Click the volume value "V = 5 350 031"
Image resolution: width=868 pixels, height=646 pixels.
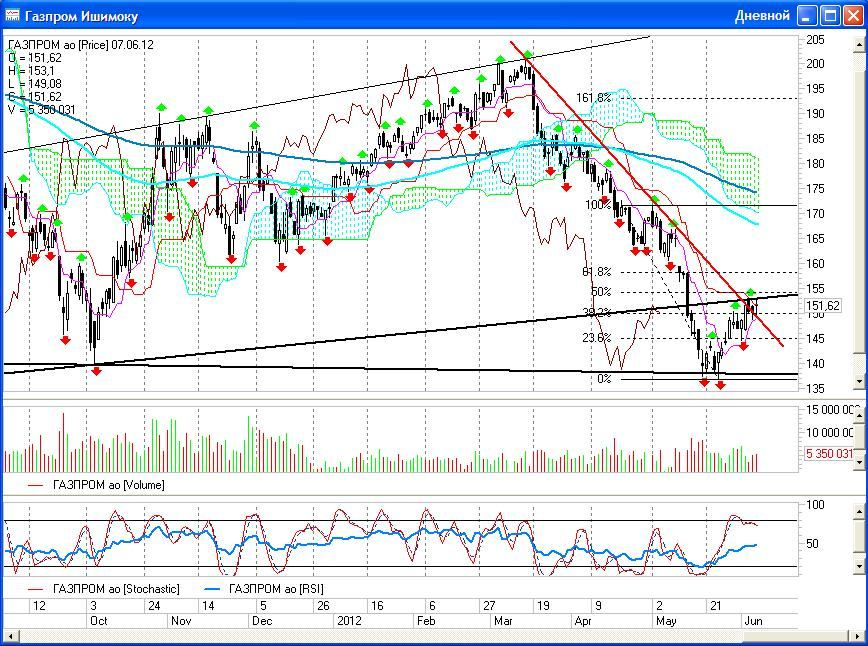pos(42,110)
